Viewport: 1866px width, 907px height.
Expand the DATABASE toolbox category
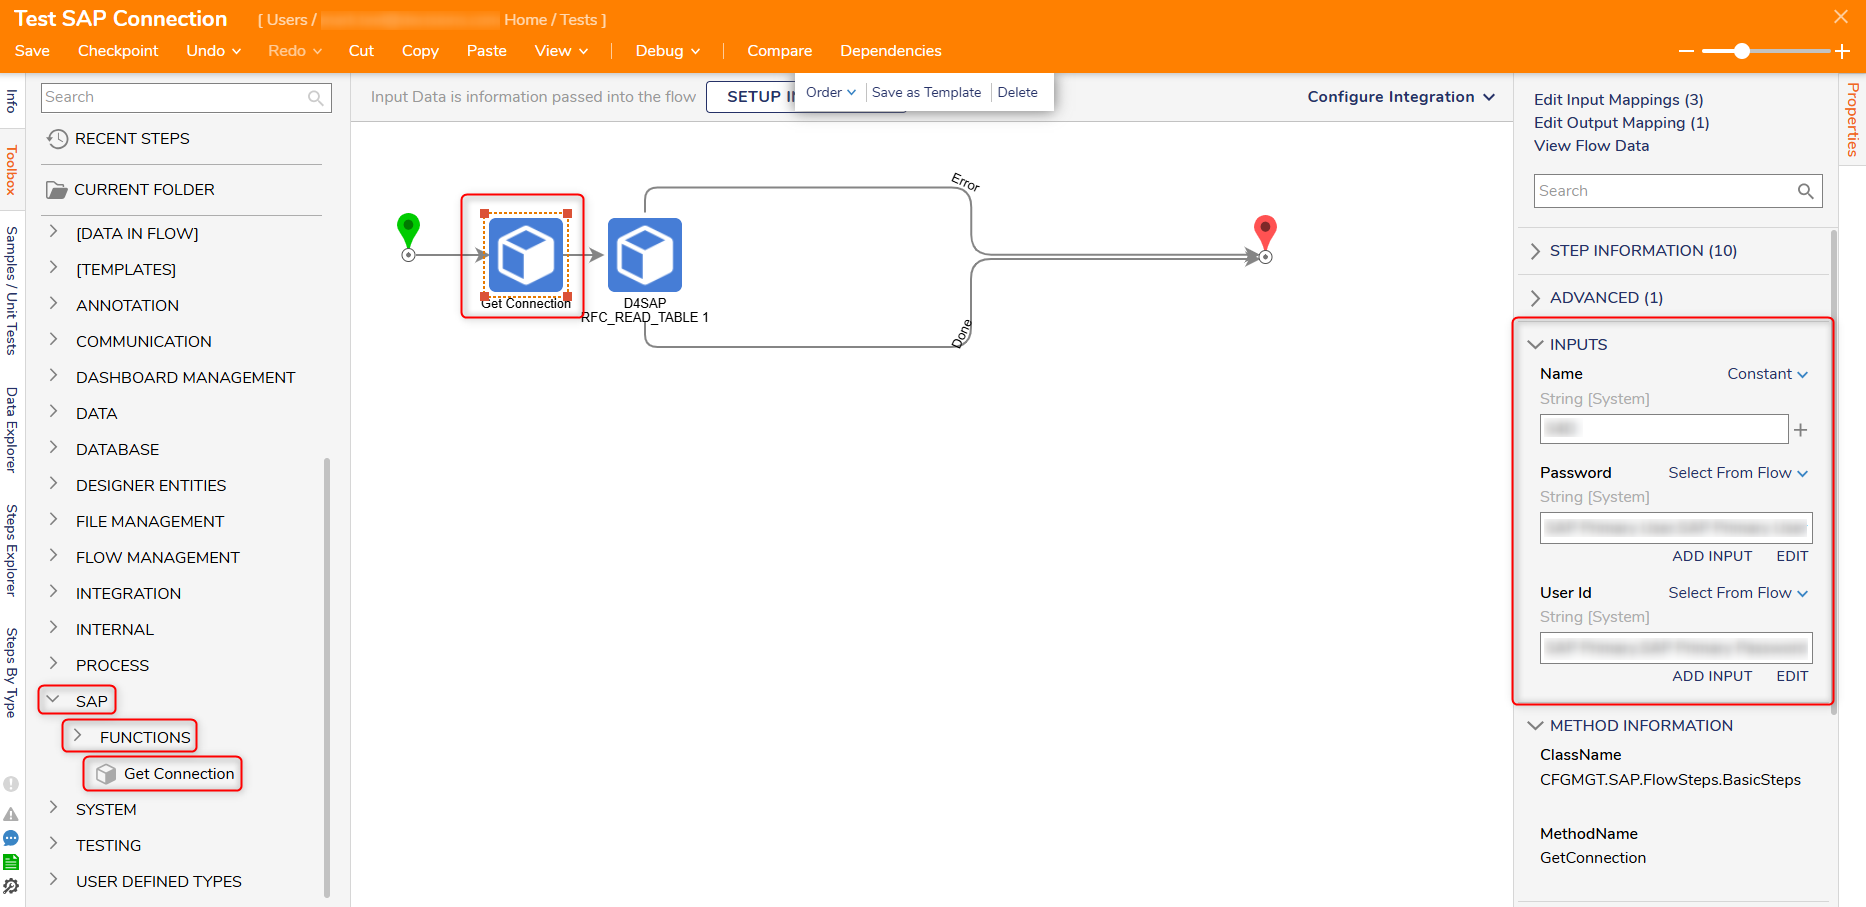coord(54,448)
